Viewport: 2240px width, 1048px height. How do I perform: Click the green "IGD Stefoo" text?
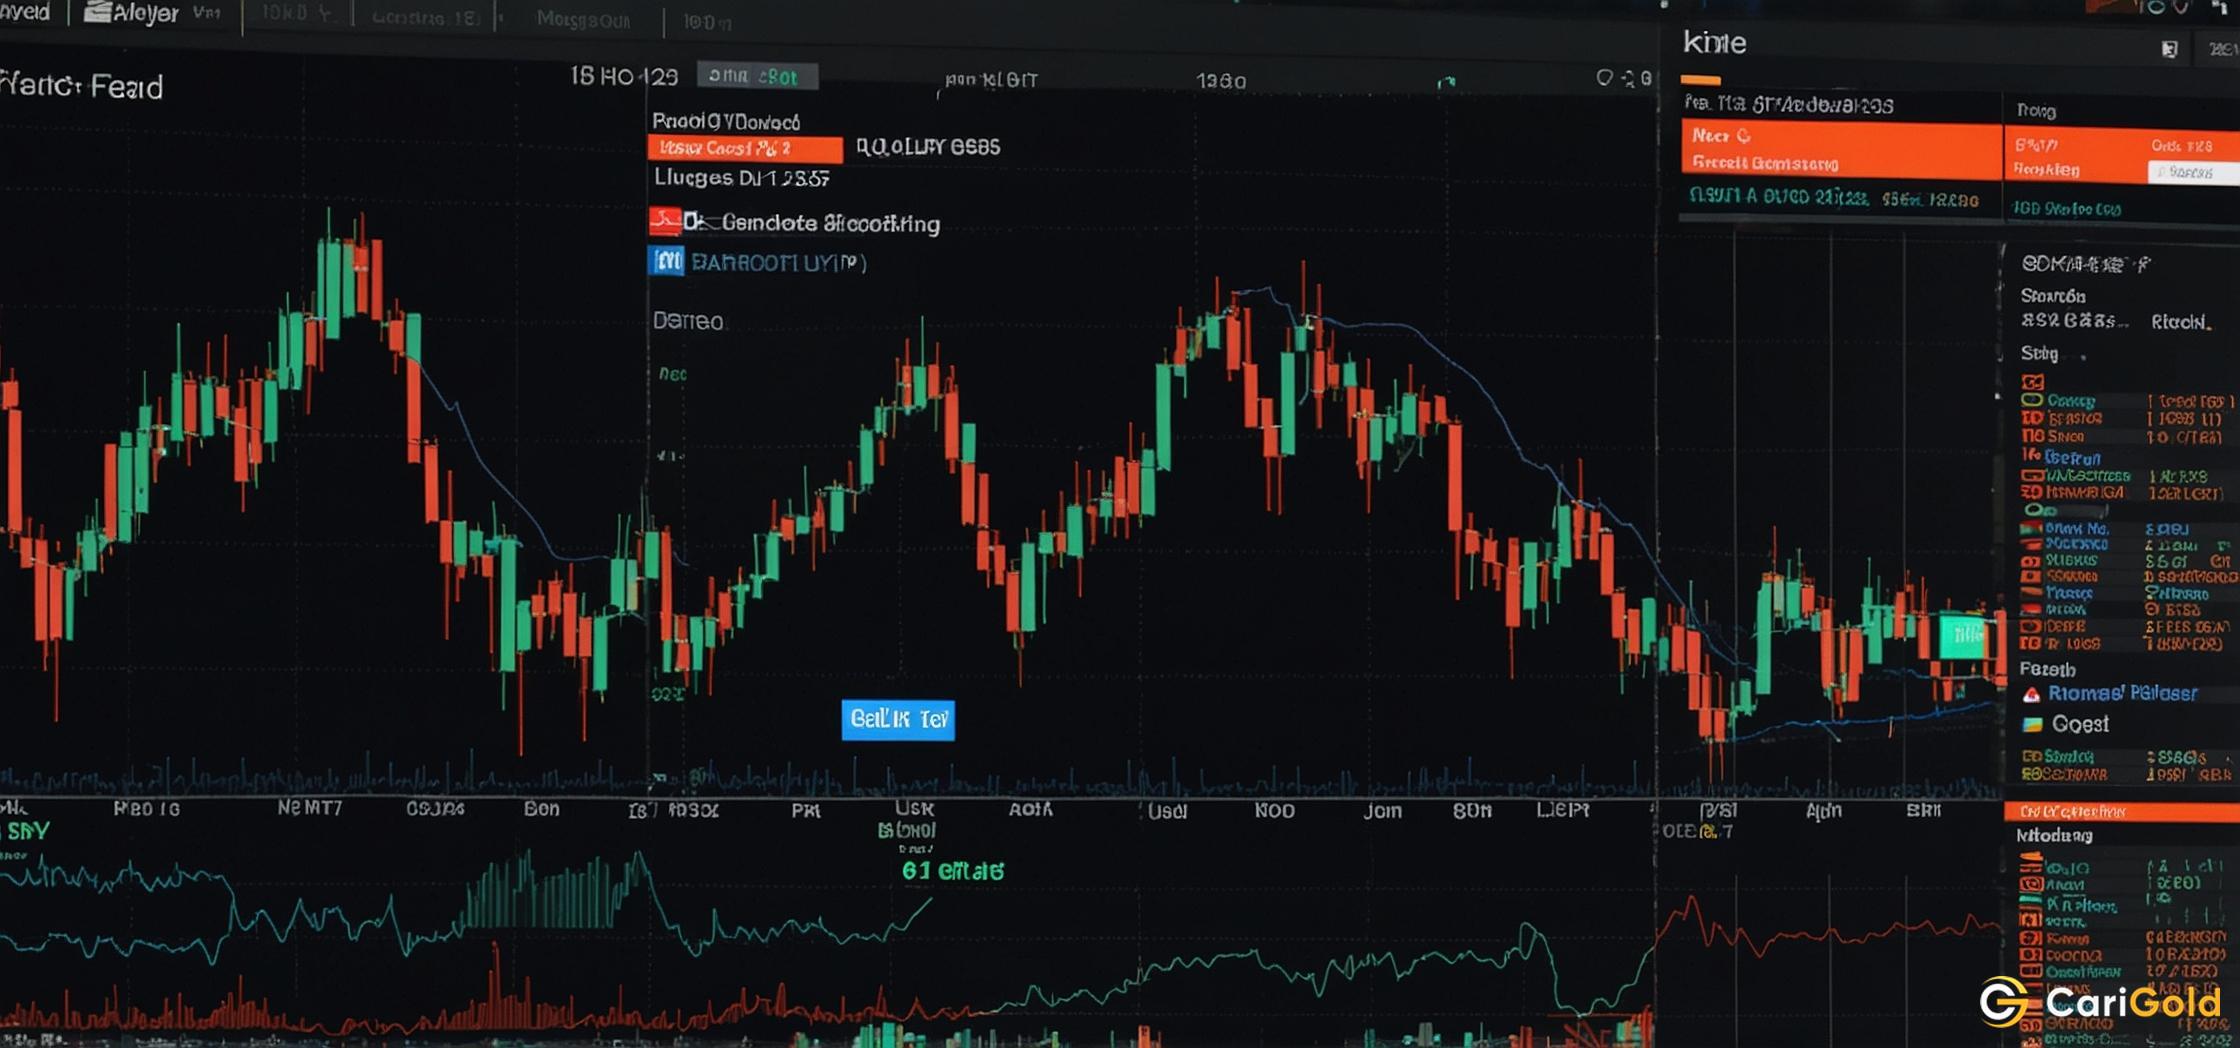click(2066, 209)
